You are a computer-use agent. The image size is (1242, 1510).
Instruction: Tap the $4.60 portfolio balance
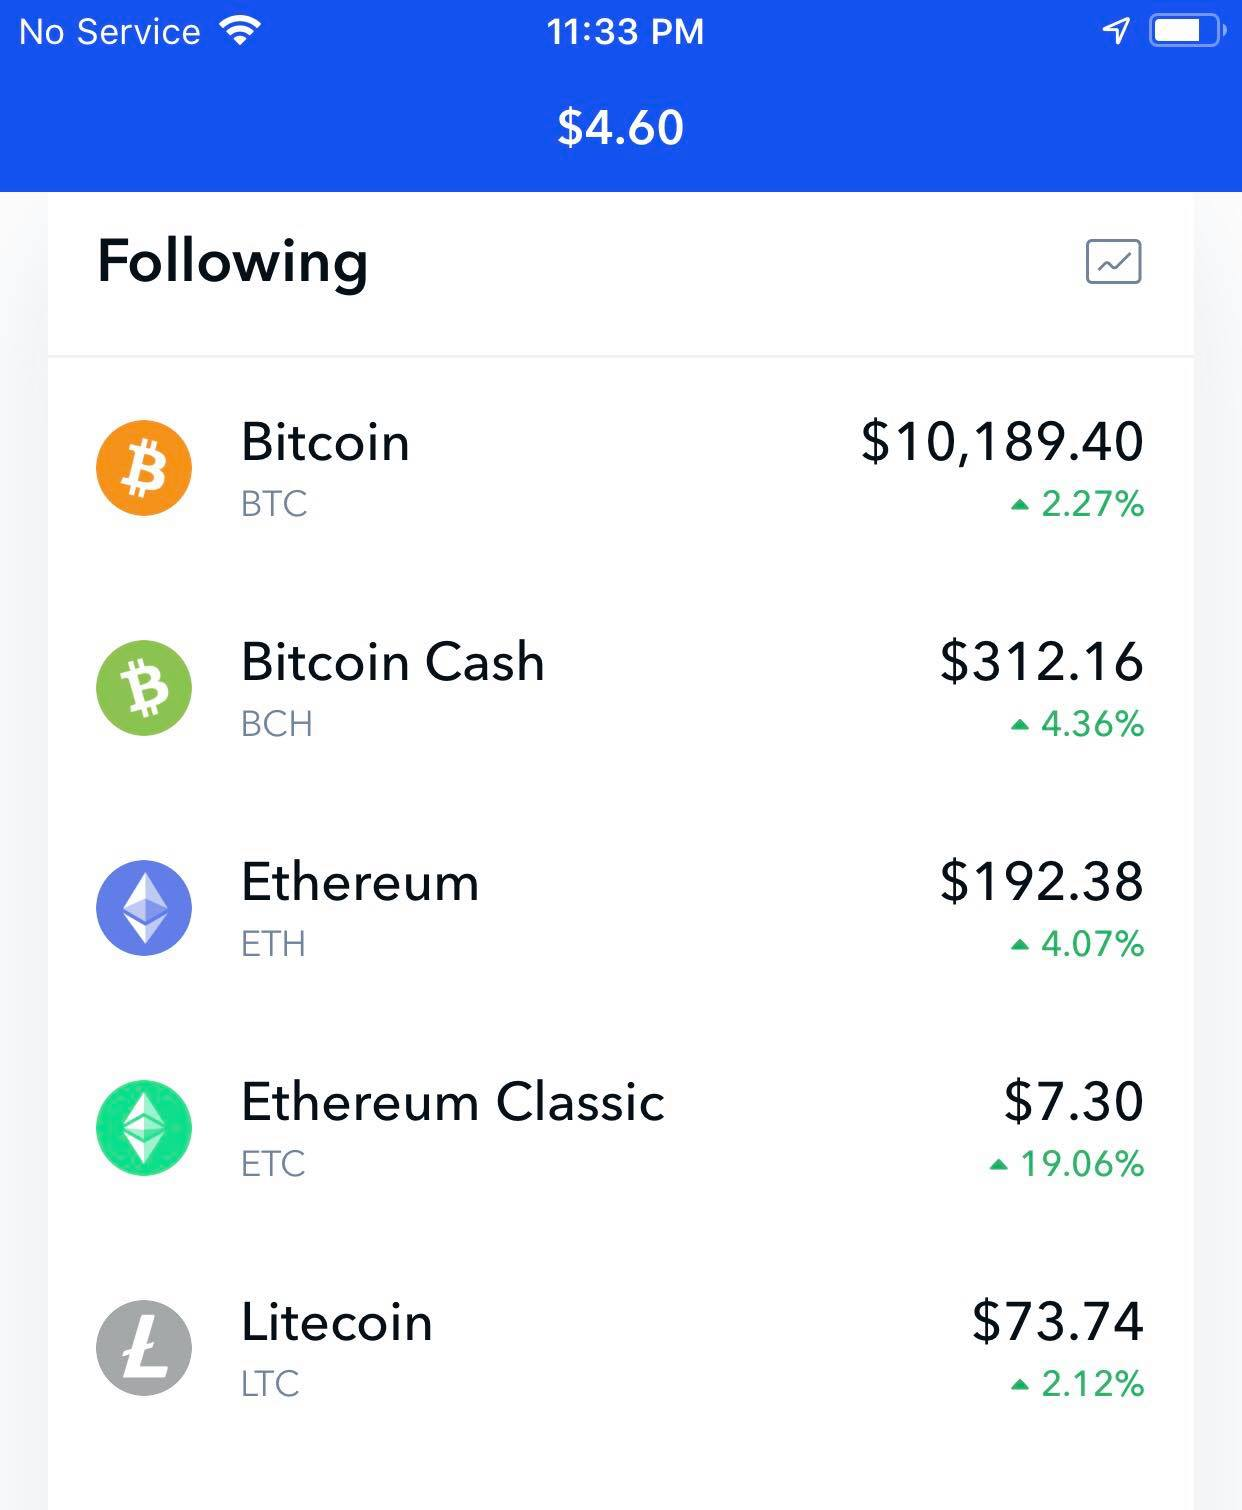coord(620,128)
